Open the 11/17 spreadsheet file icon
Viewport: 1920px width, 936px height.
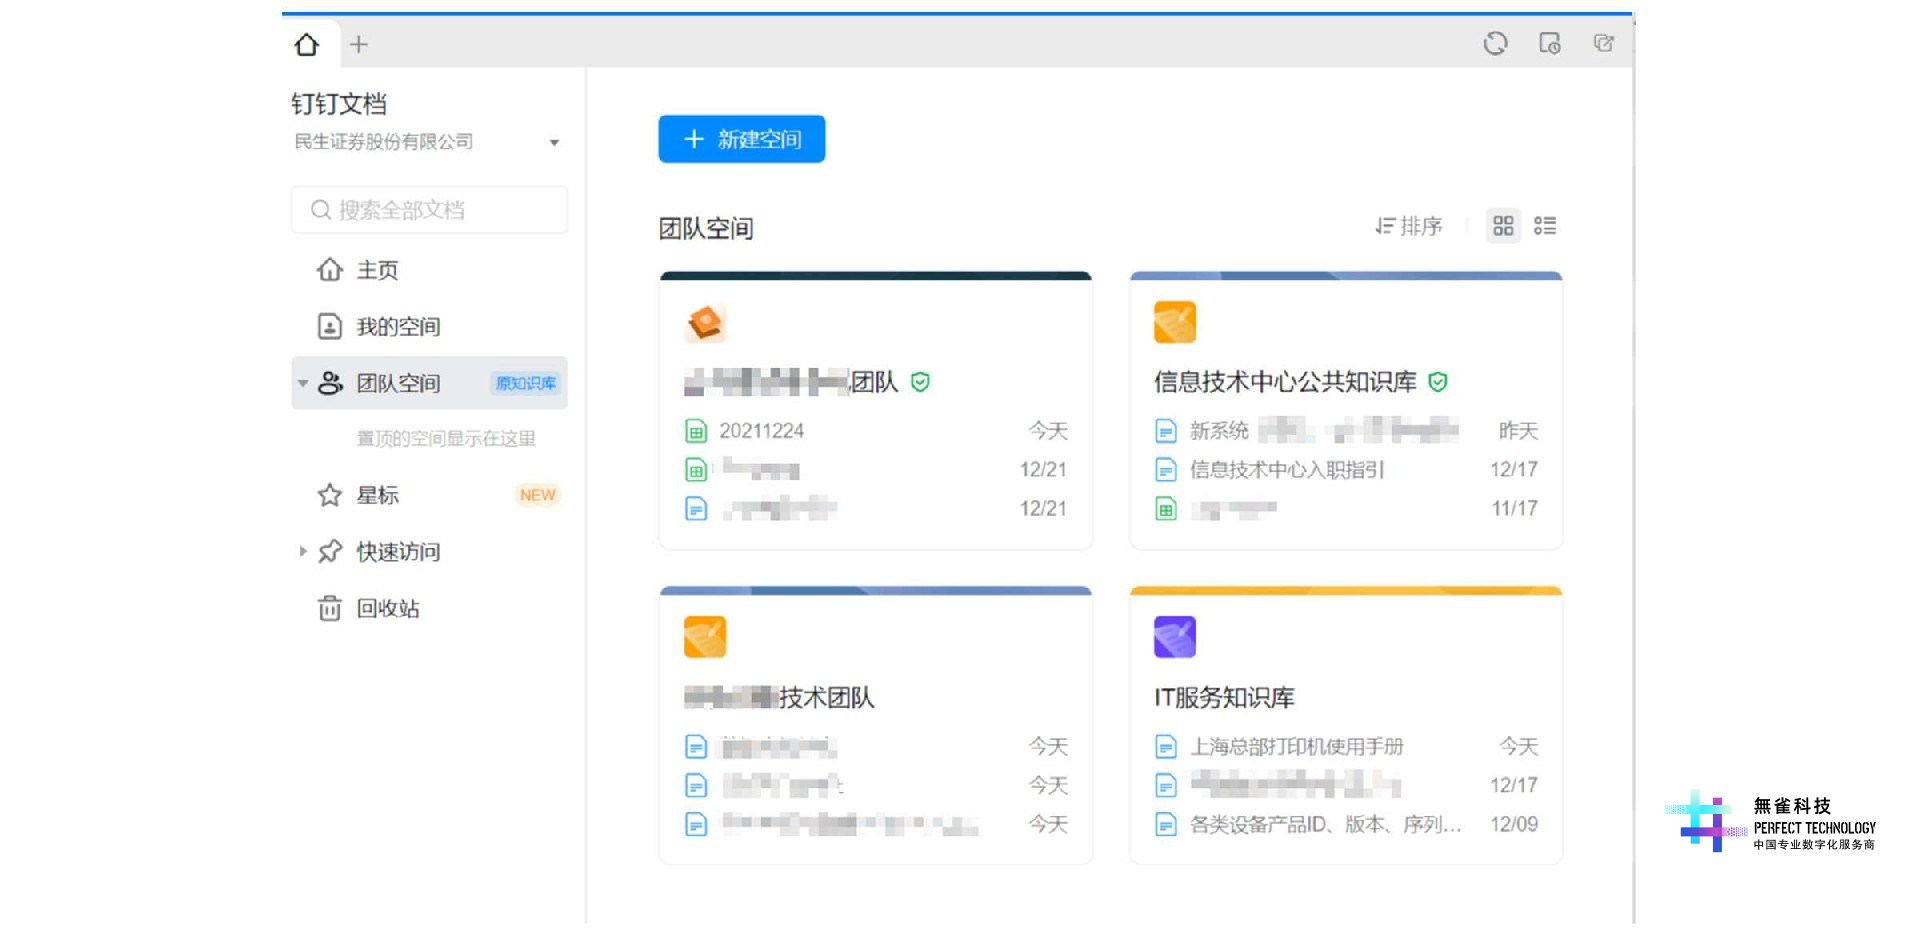1166,510
